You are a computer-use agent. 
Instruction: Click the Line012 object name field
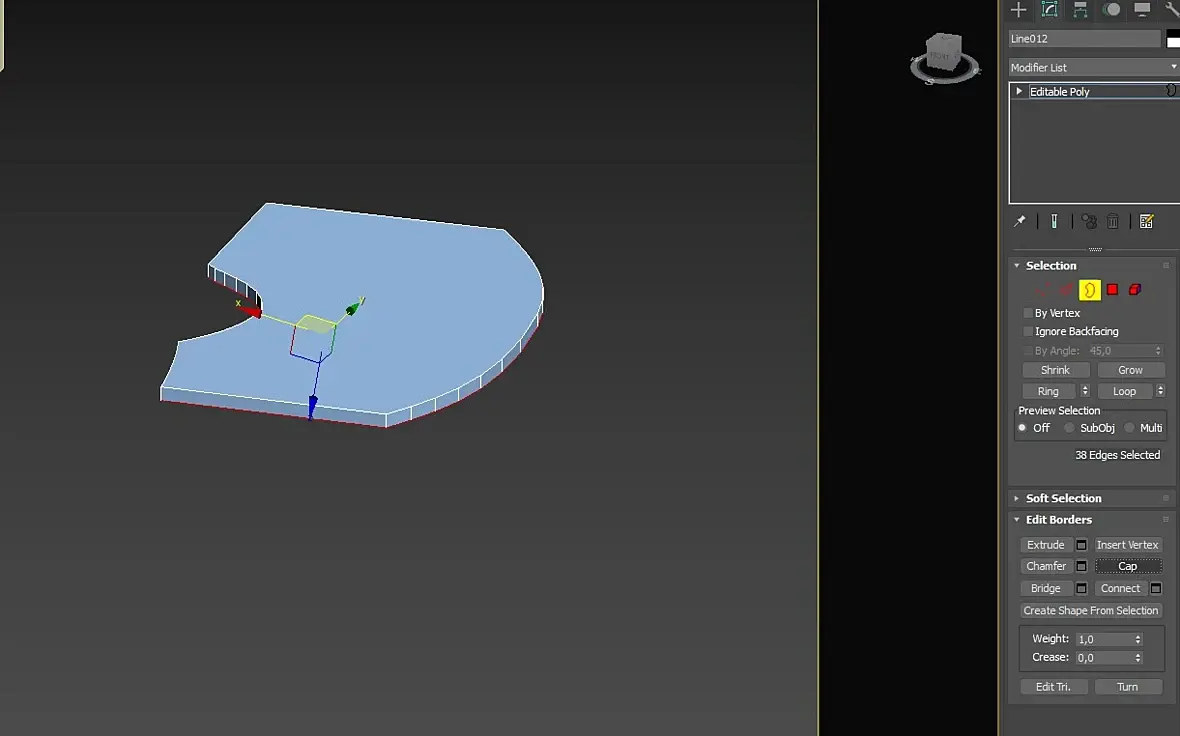(x=1084, y=38)
